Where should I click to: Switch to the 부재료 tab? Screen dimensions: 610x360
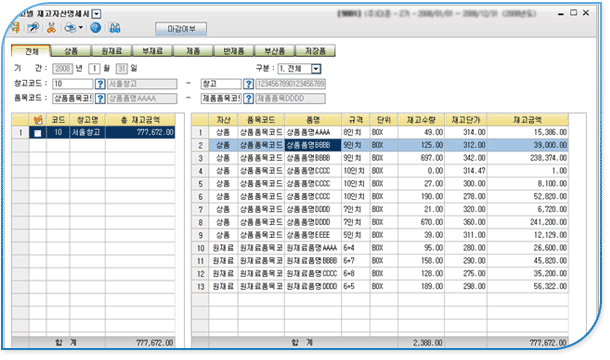(x=152, y=51)
